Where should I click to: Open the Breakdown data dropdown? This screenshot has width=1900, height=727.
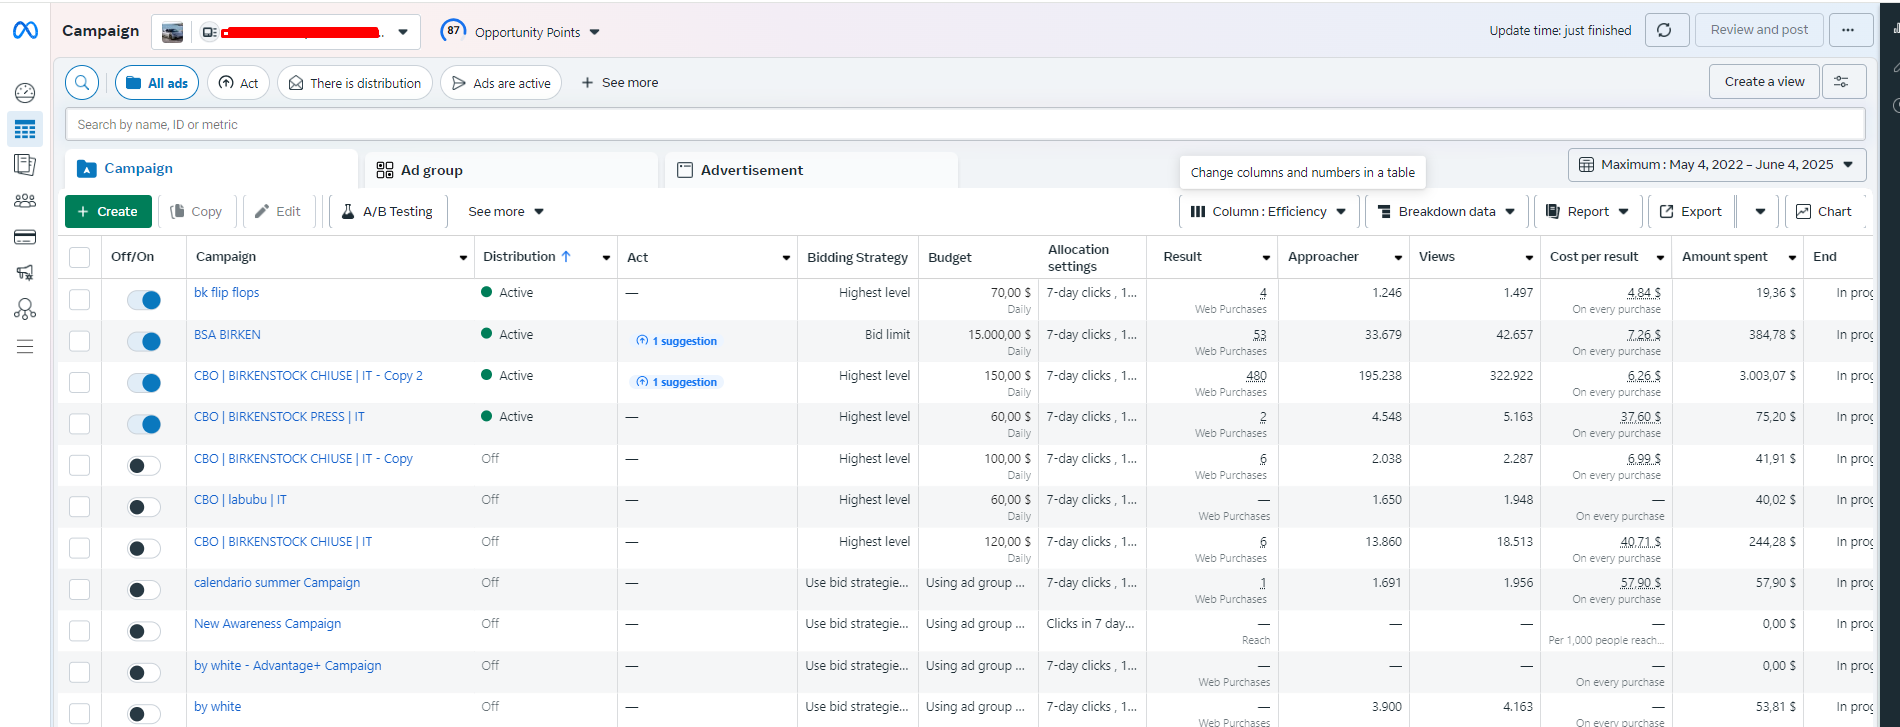pos(1446,212)
